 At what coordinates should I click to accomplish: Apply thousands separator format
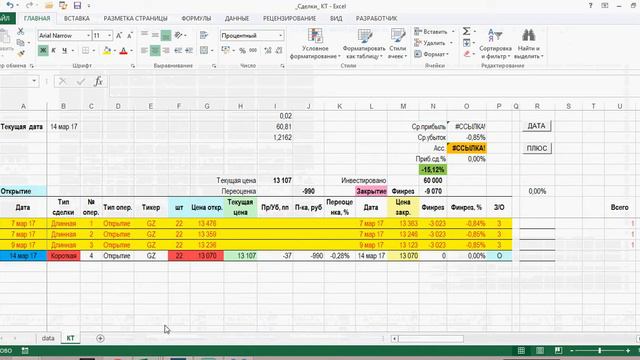tap(253, 51)
